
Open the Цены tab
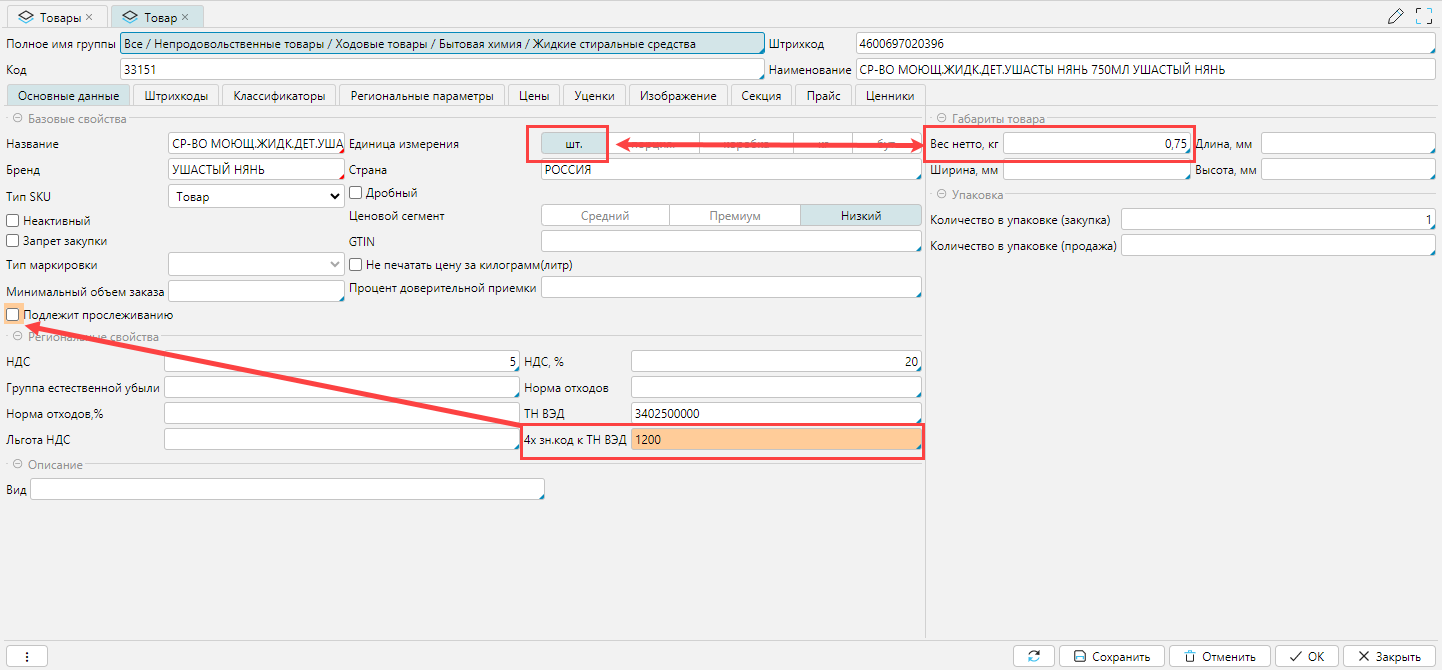click(x=534, y=96)
